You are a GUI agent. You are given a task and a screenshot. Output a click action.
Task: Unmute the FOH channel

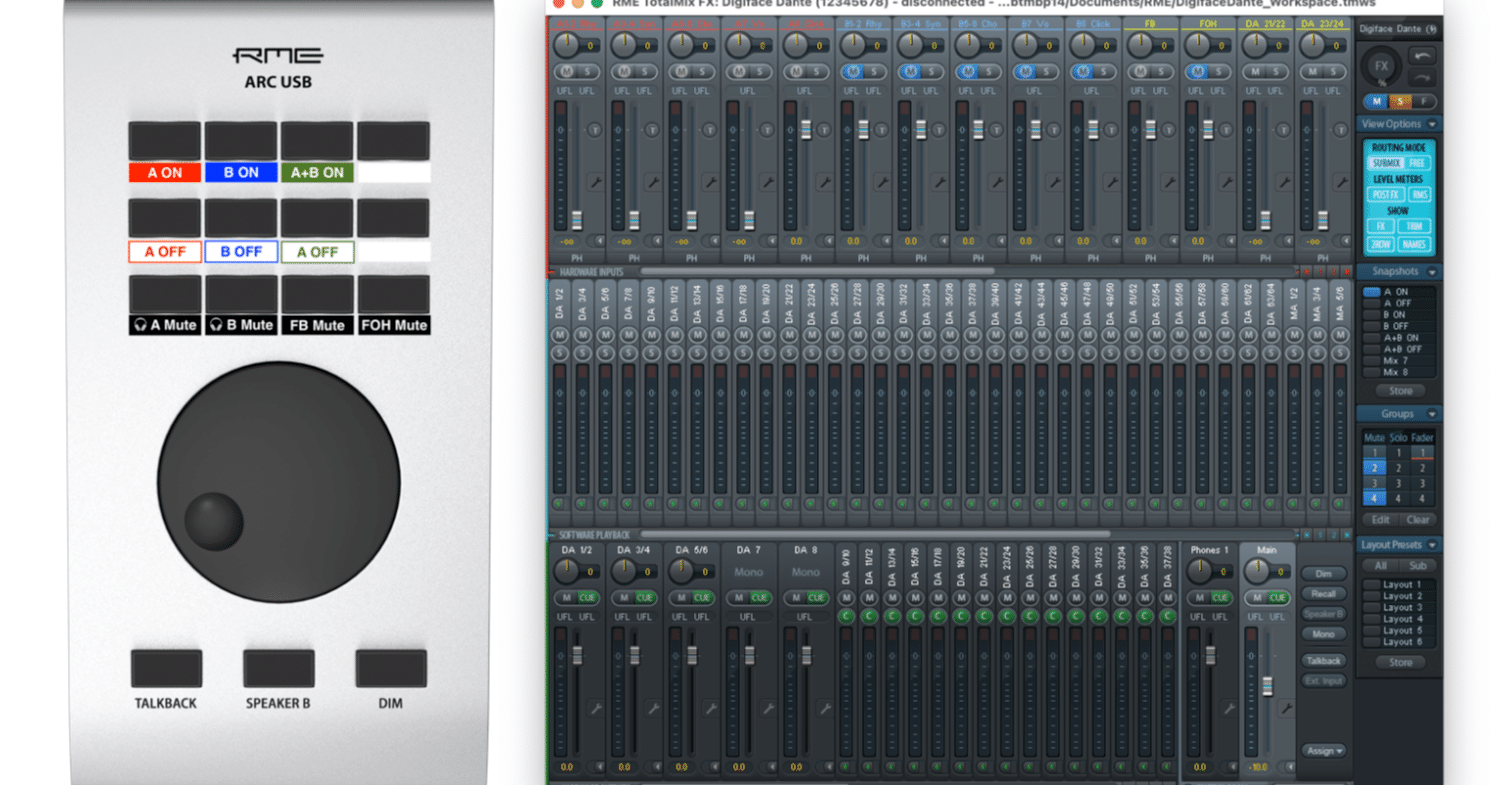(x=1196, y=72)
